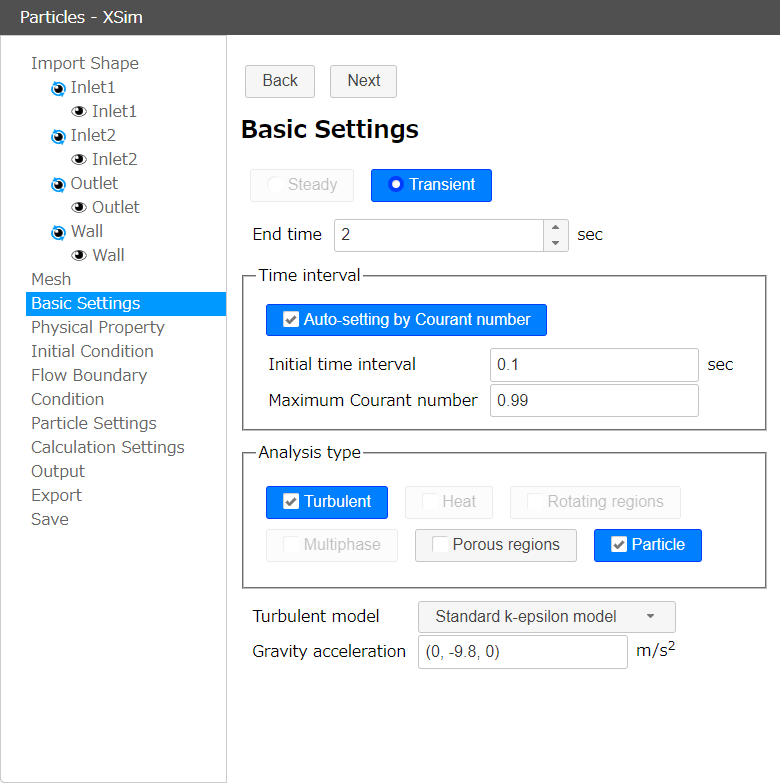Viewport: 780px width, 783px height.
Task: Uncheck Auto-setting by Courant number
Action: [x=406, y=320]
